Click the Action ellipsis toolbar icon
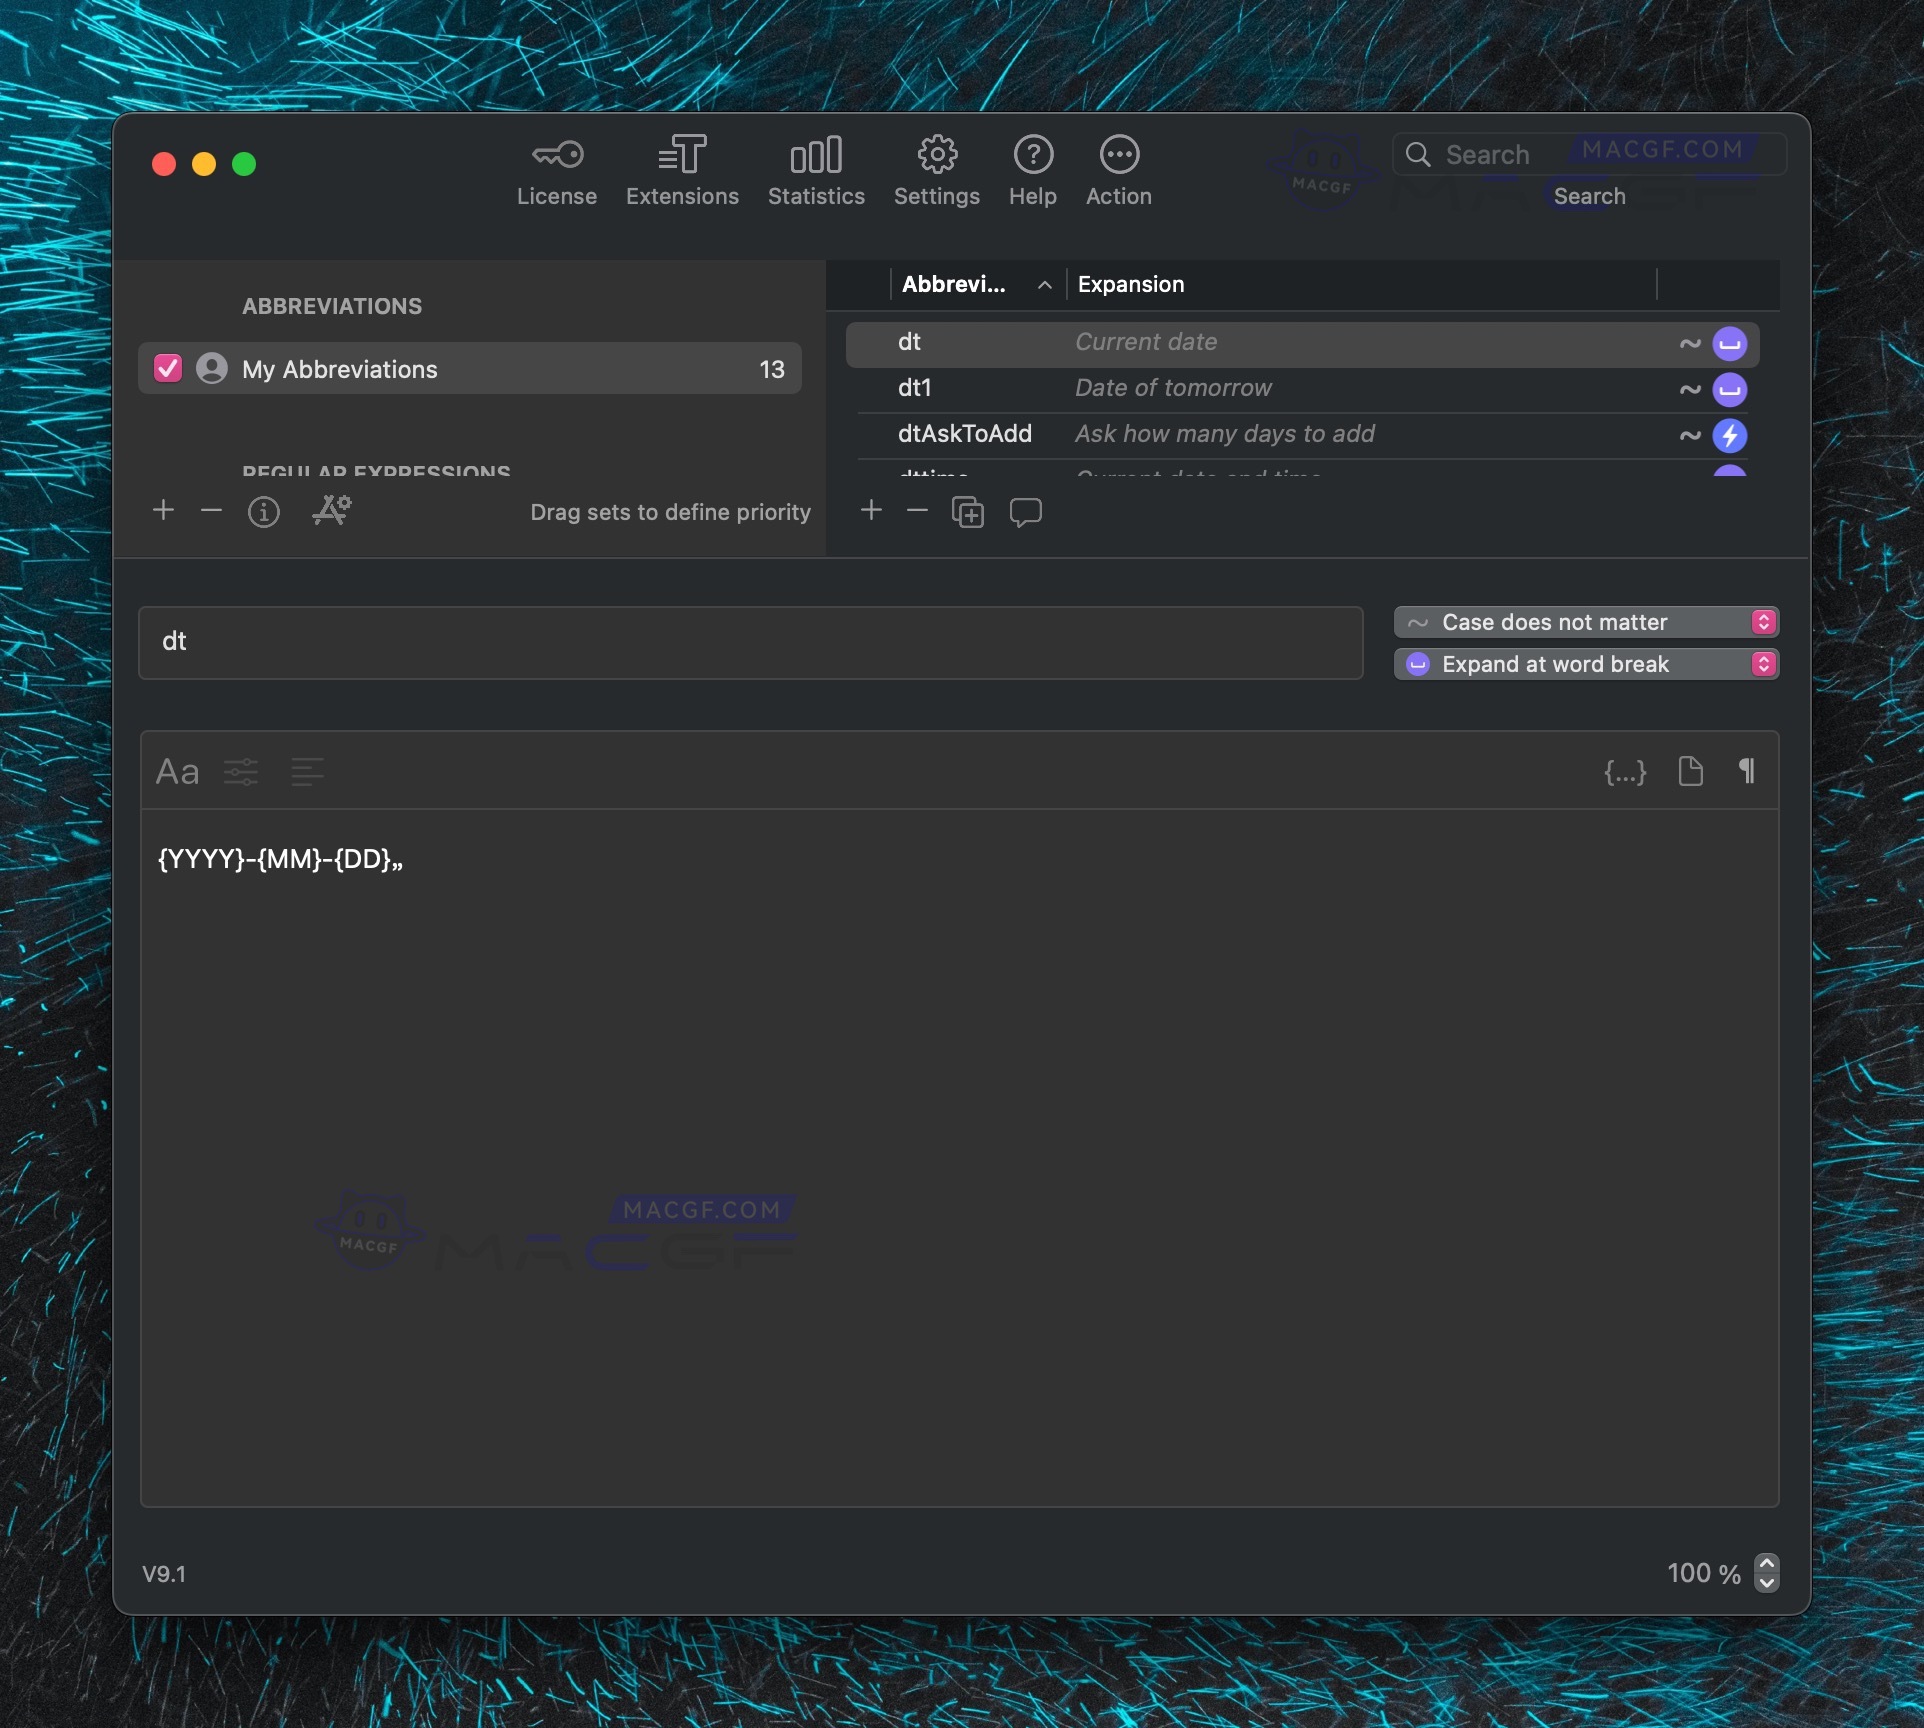The height and width of the screenshot is (1728, 1924). [1118, 170]
